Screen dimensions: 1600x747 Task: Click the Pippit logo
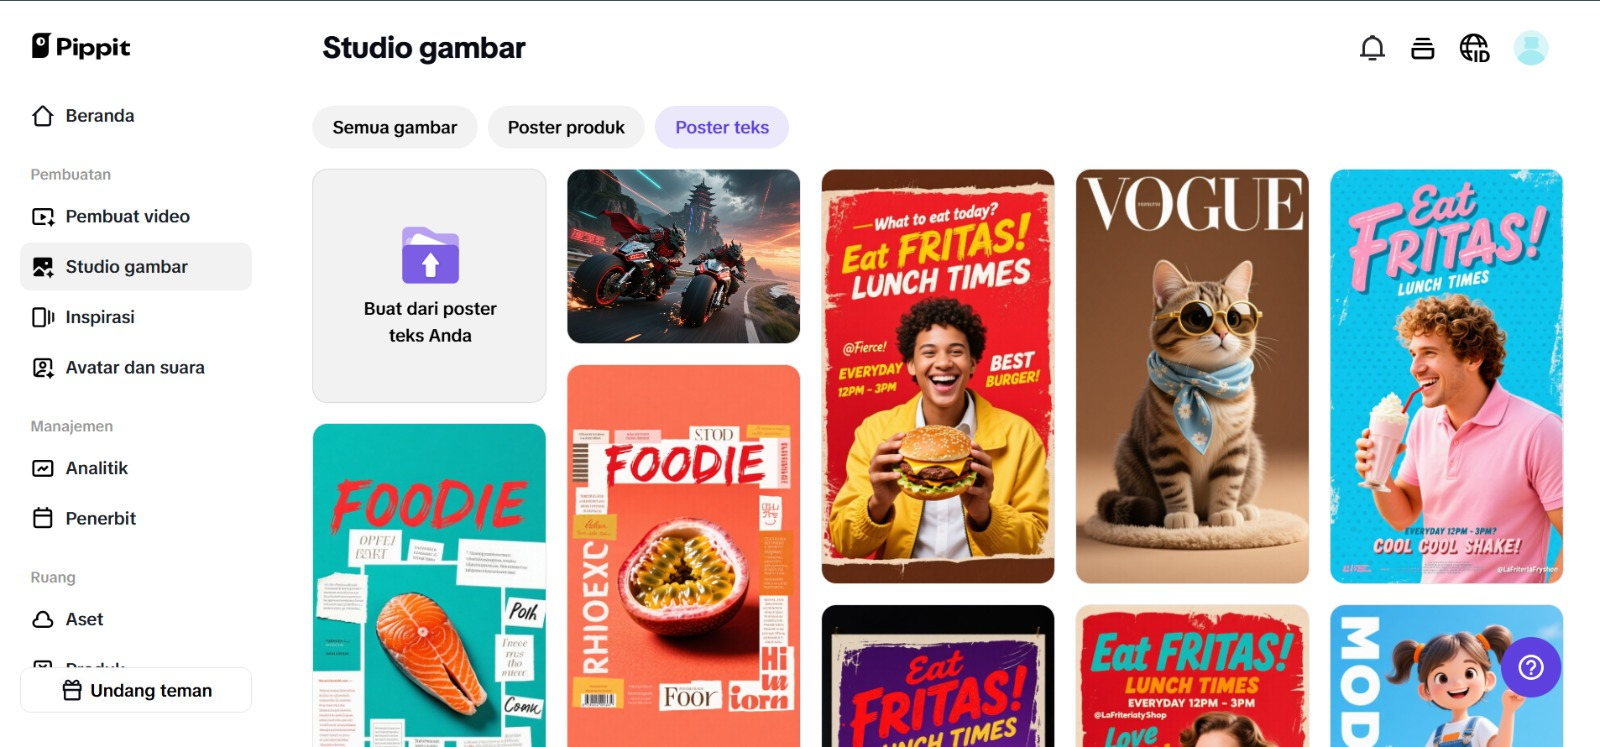81,46
